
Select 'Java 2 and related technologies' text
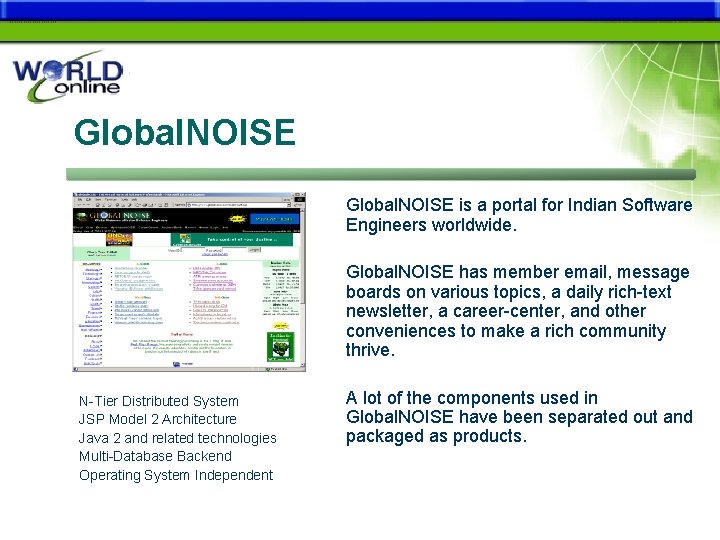[177, 438]
